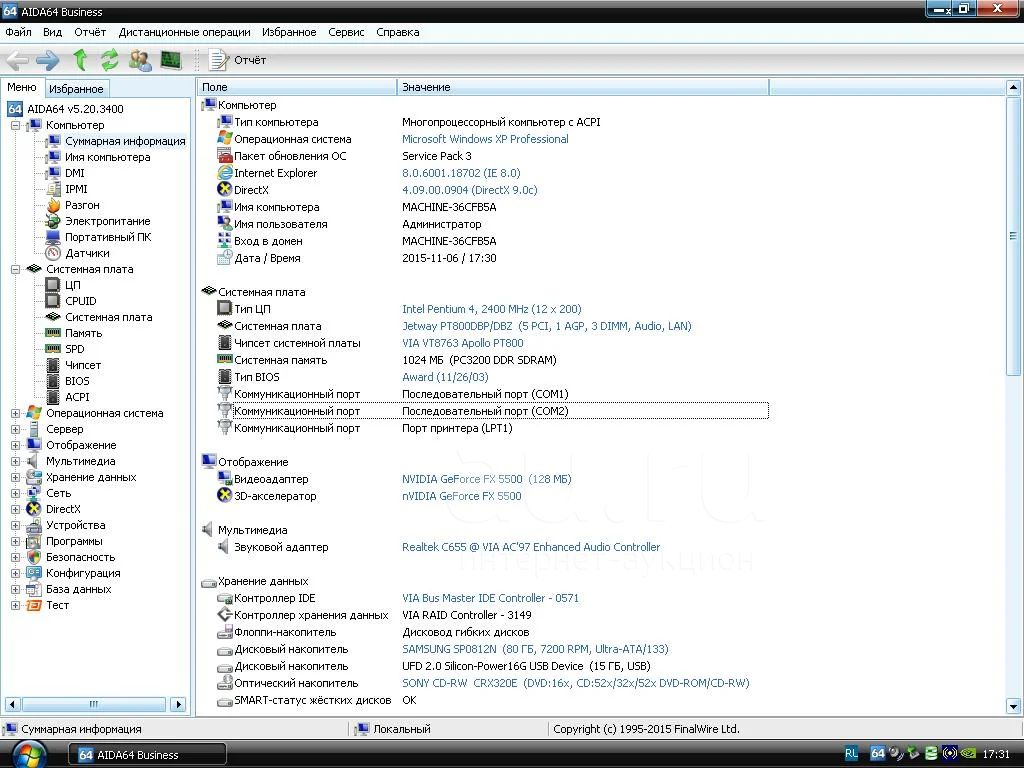Image resolution: width=1024 pixels, height=768 pixels.
Task: Open the Отчёт menu
Action: 90,32
